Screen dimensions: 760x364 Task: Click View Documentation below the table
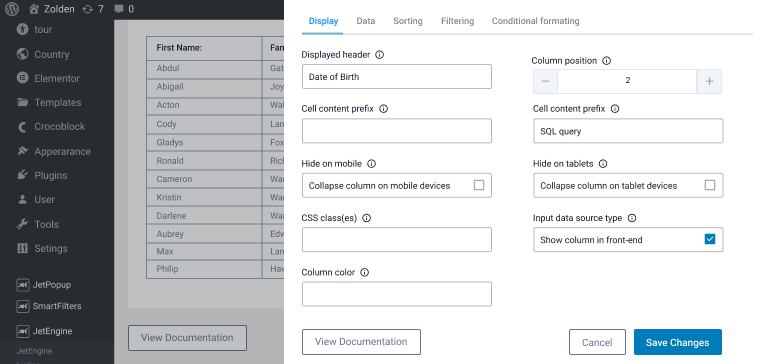point(187,338)
